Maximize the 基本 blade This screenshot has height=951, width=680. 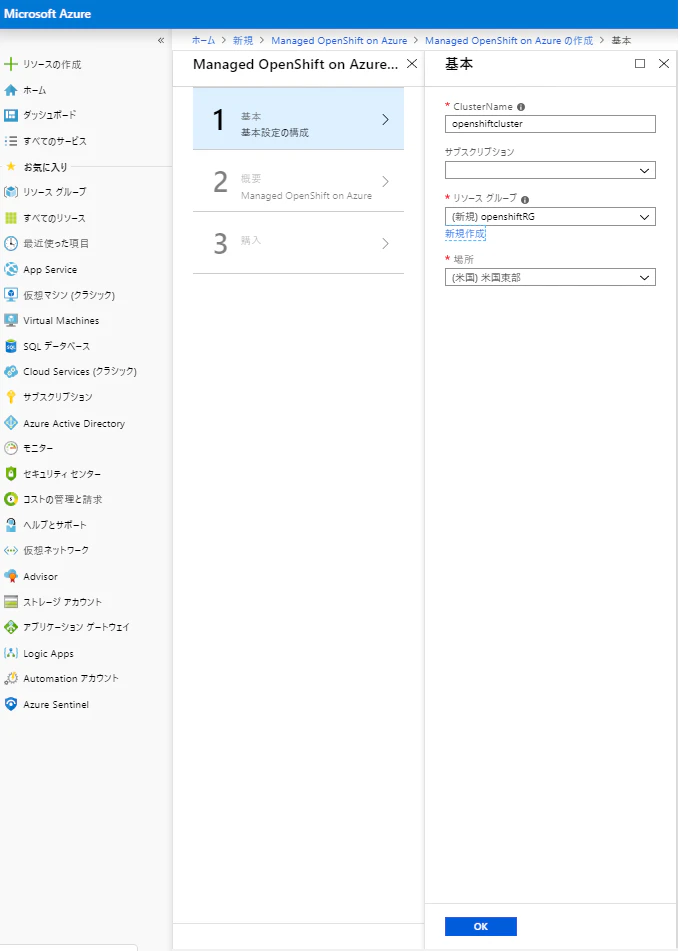coord(640,64)
